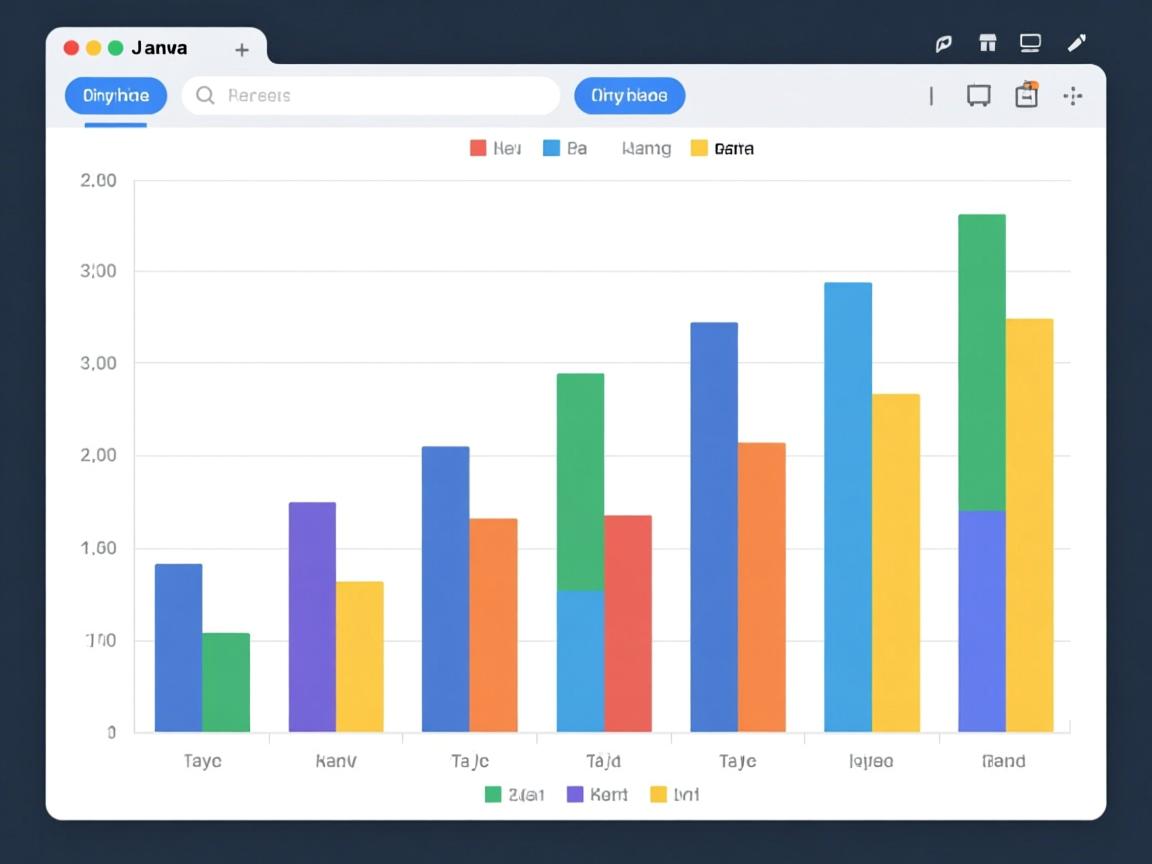Open a new tab with the plus button
1152x864 pixels.
pyautogui.click(x=241, y=49)
